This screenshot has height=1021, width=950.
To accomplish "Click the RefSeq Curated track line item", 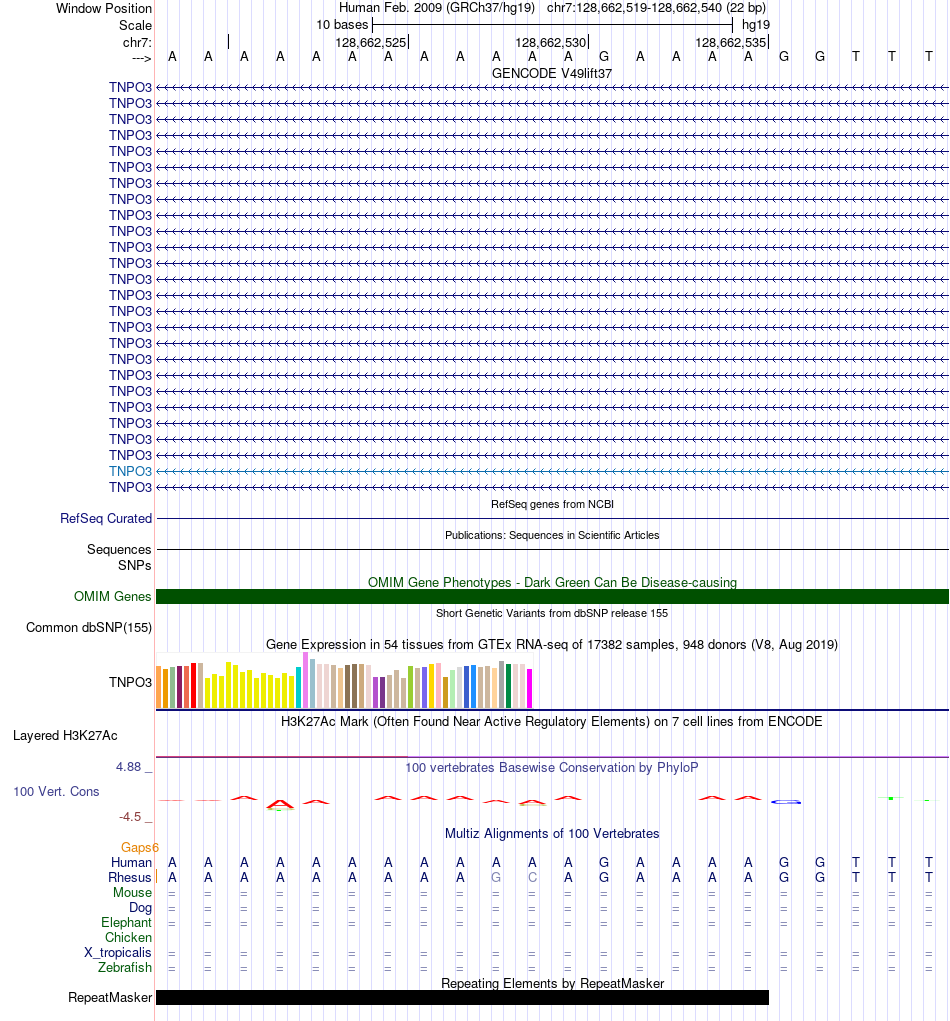I will pos(552,519).
